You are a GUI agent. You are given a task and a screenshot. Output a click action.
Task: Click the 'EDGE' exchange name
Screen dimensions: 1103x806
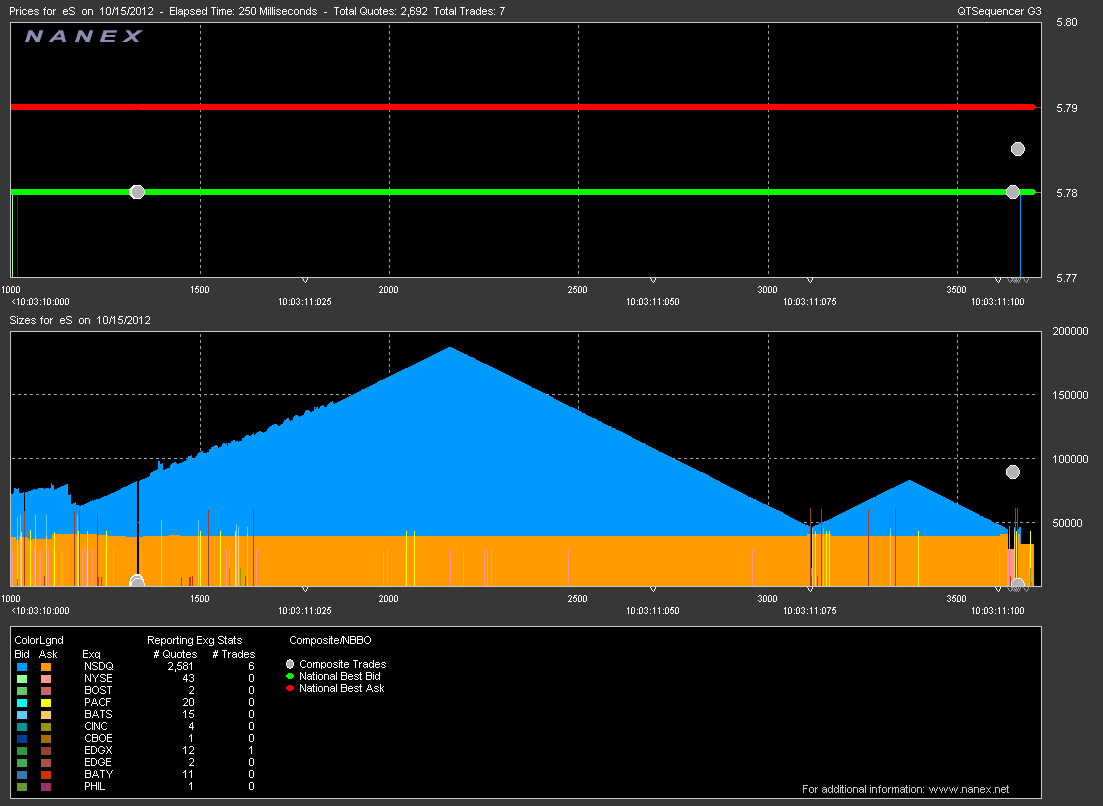98,762
